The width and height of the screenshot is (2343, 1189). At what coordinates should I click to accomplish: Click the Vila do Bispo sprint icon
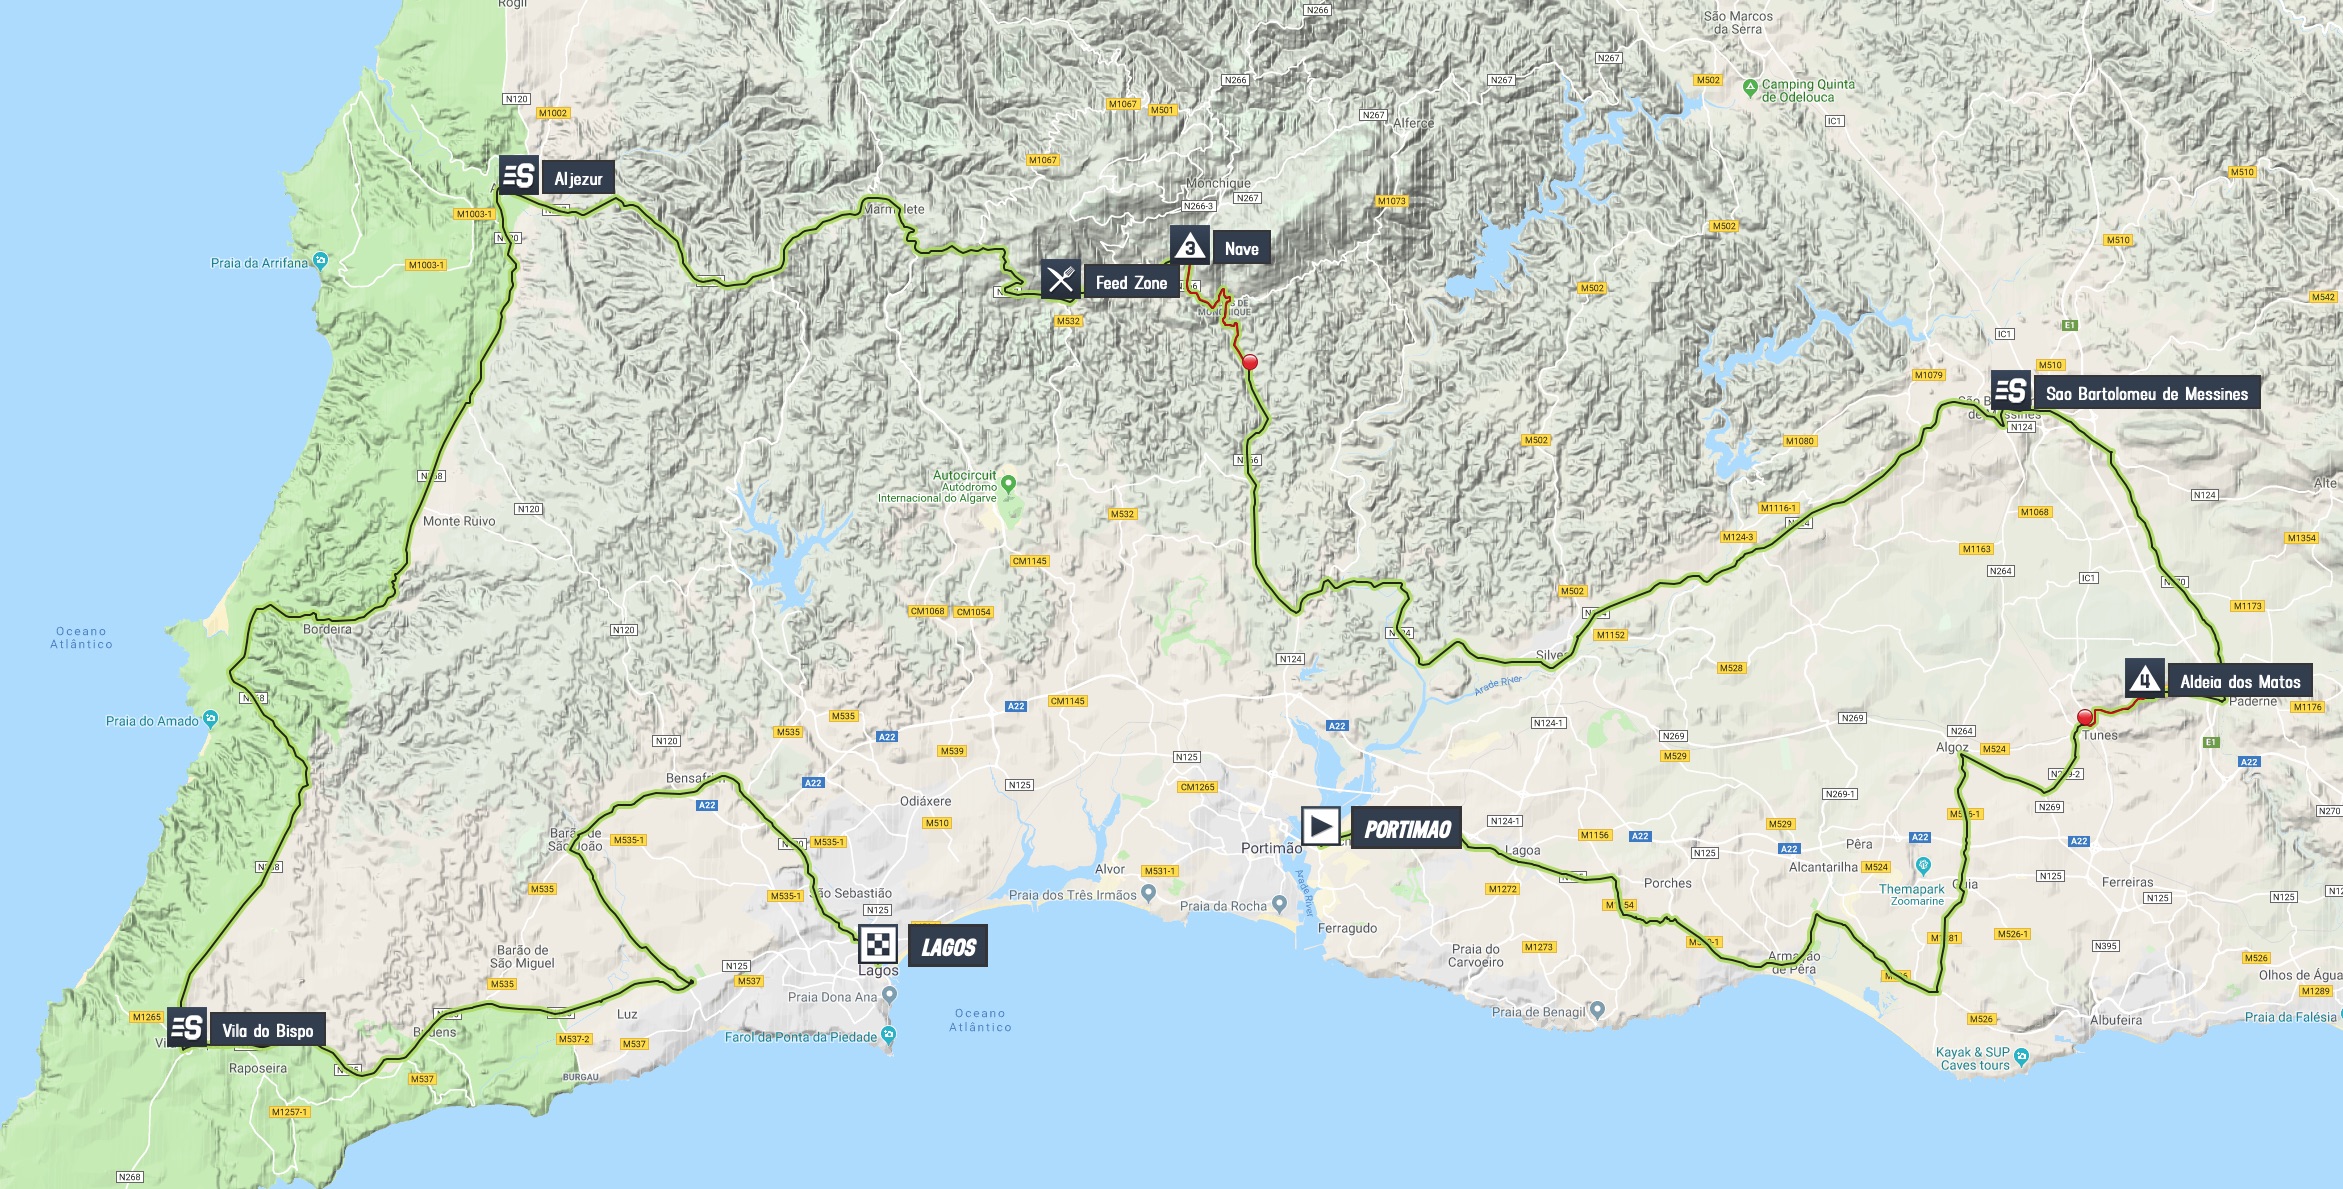(187, 1027)
